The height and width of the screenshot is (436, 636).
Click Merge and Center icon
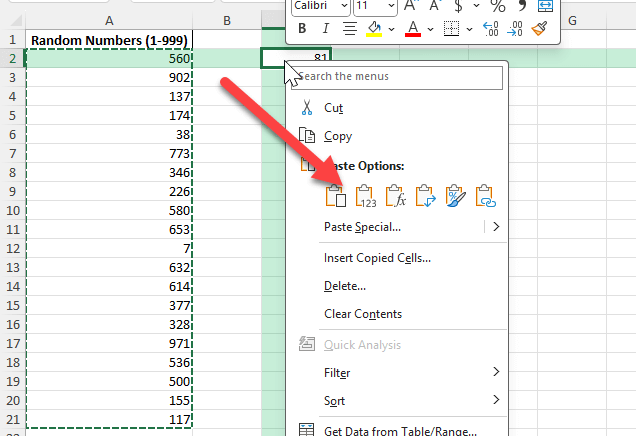click(x=546, y=6)
